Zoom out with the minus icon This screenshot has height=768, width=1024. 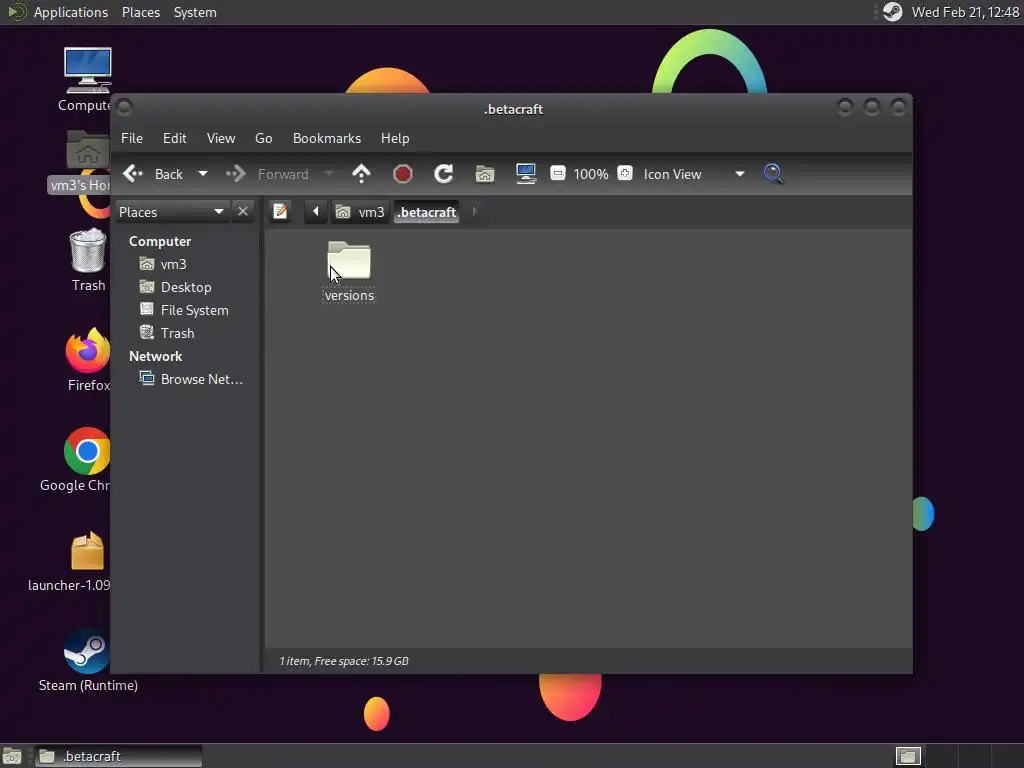coord(558,173)
